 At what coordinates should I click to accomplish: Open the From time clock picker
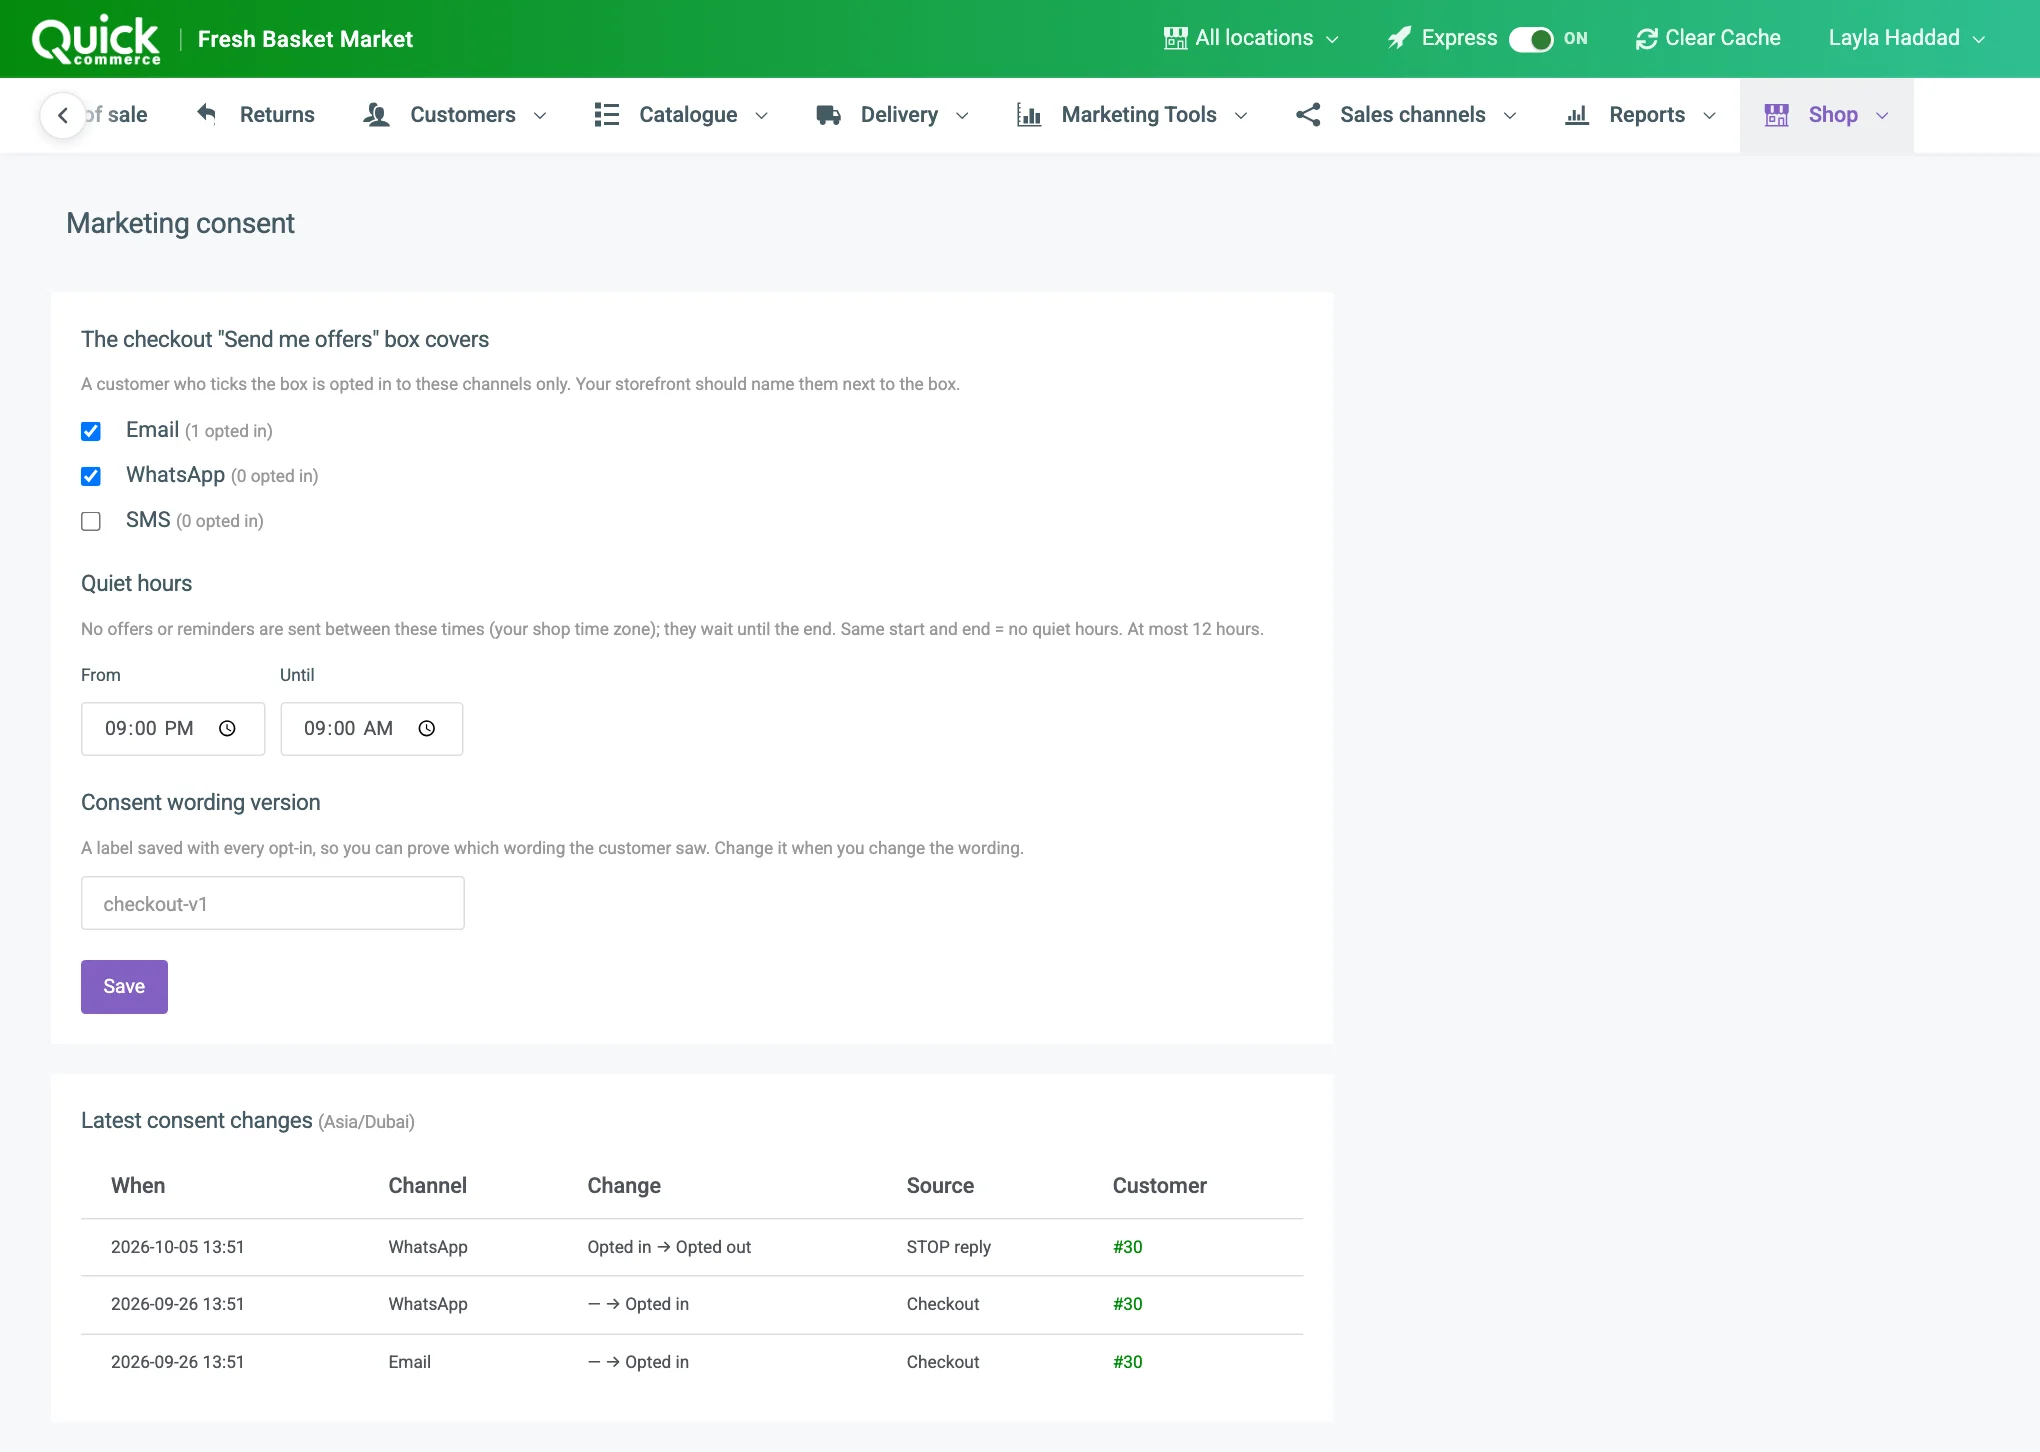(x=227, y=729)
